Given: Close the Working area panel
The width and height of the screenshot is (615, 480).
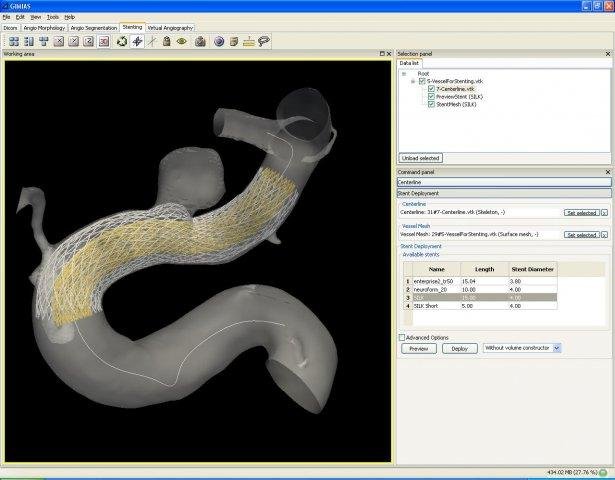Looking at the screenshot, I should (x=389, y=54).
